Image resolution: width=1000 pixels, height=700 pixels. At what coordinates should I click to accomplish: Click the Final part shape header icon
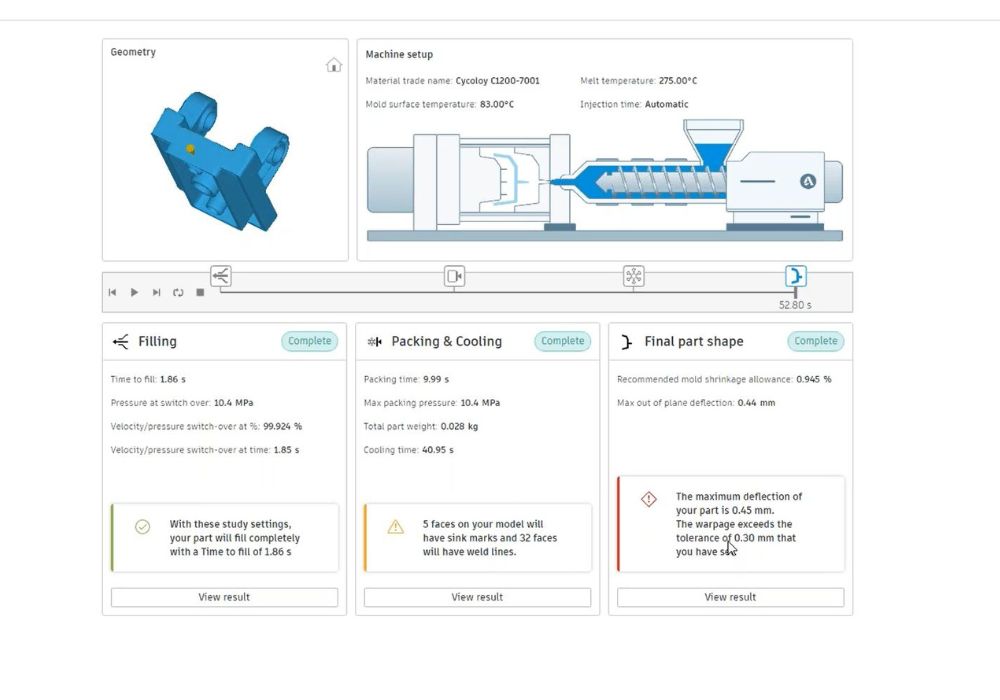tap(627, 342)
